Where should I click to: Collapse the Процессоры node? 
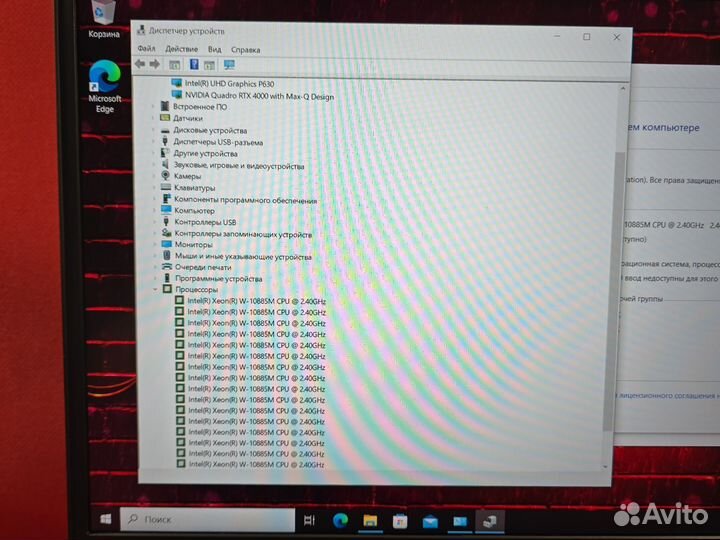point(155,289)
